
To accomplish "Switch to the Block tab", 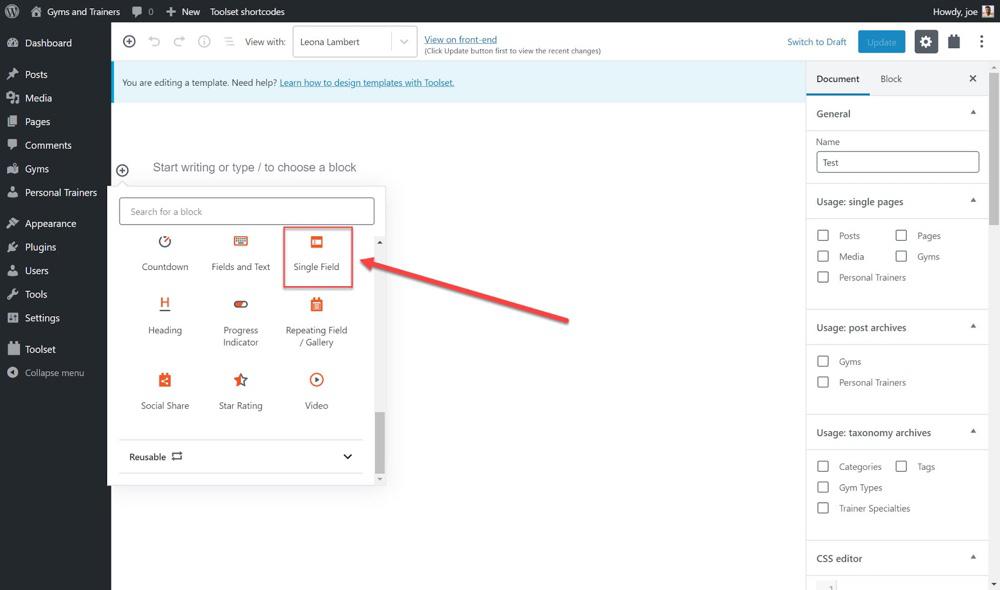I will [890, 79].
